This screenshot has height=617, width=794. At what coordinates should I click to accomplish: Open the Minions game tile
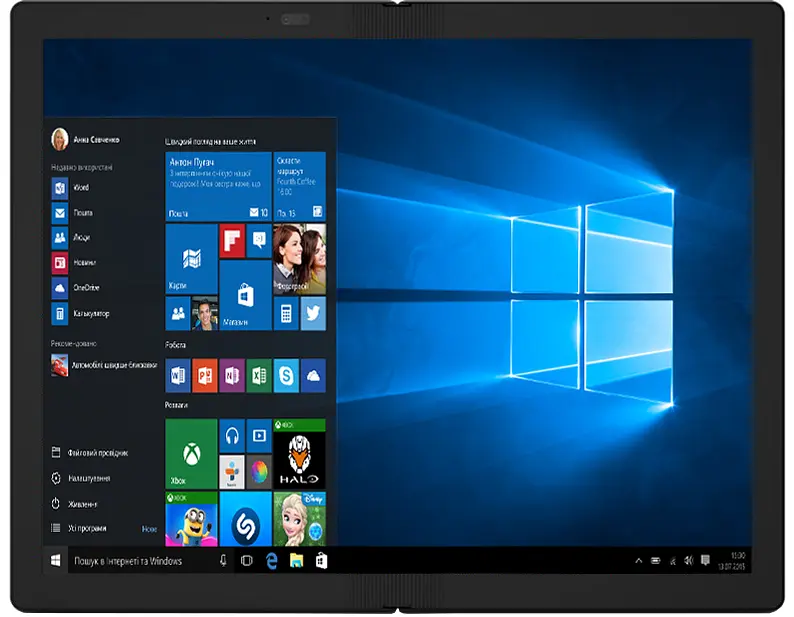coord(191,519)
